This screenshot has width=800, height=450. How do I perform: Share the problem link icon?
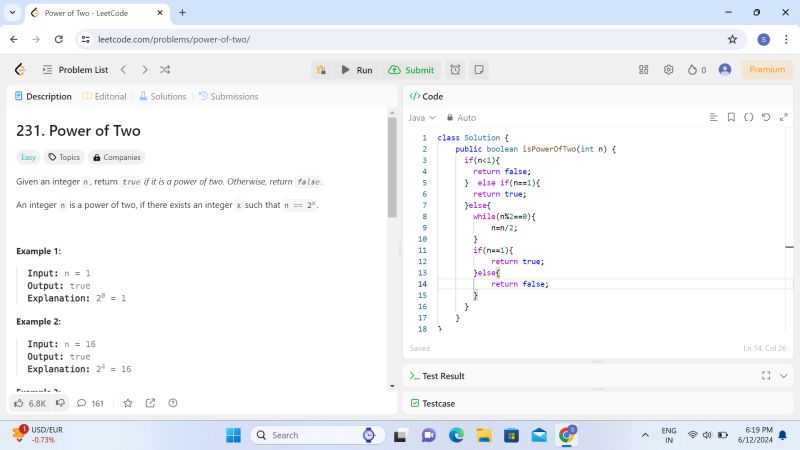click(150, 403)
